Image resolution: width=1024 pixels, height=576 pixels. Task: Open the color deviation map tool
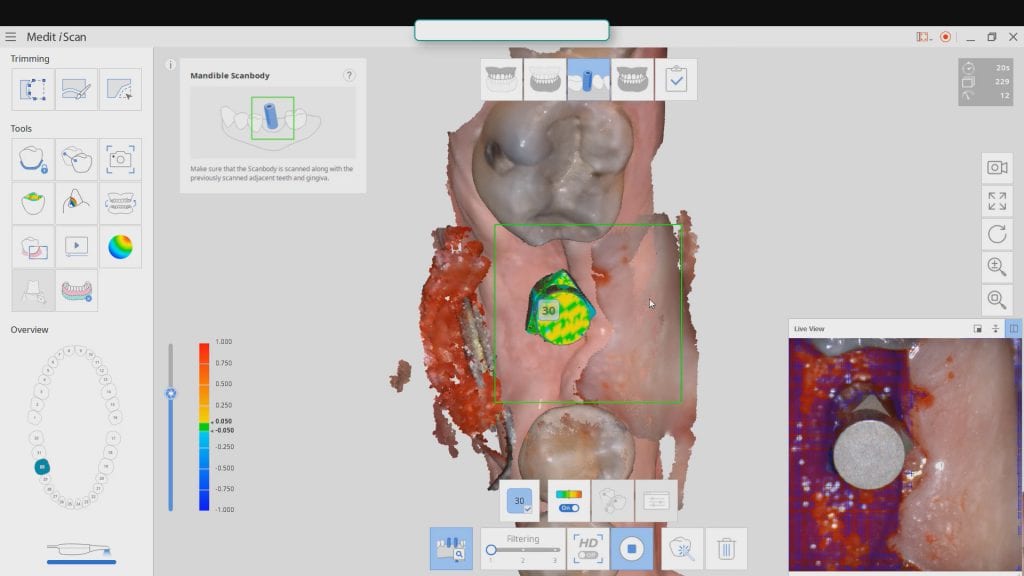pos(122,246)
